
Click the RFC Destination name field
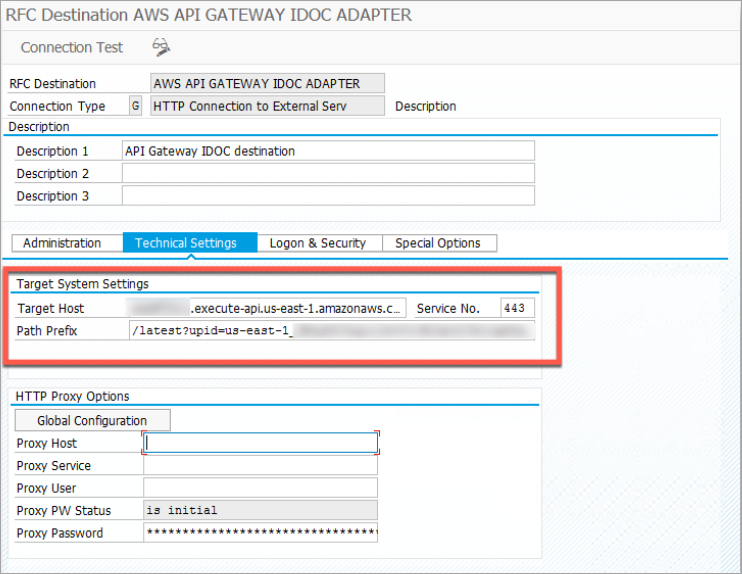coord(267,83)
